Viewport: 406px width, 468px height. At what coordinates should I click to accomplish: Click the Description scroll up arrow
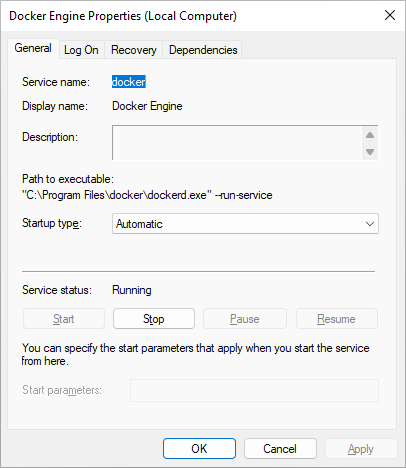370,135
